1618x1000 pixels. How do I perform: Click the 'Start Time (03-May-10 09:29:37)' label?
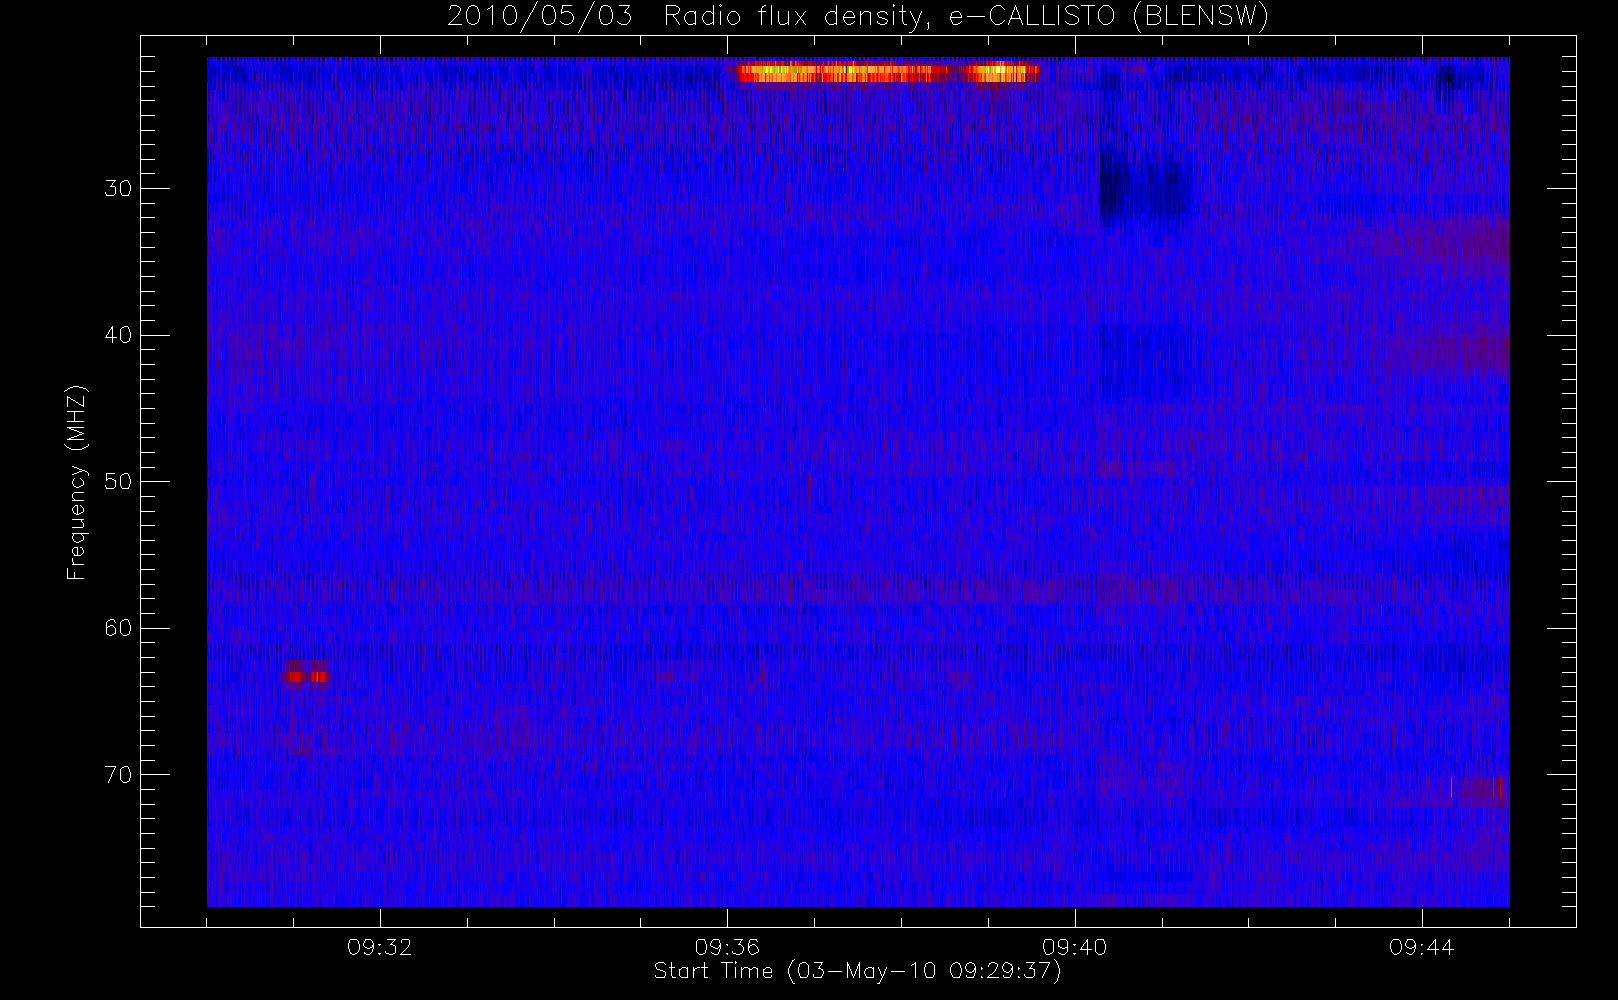click(x=857, y=971)
